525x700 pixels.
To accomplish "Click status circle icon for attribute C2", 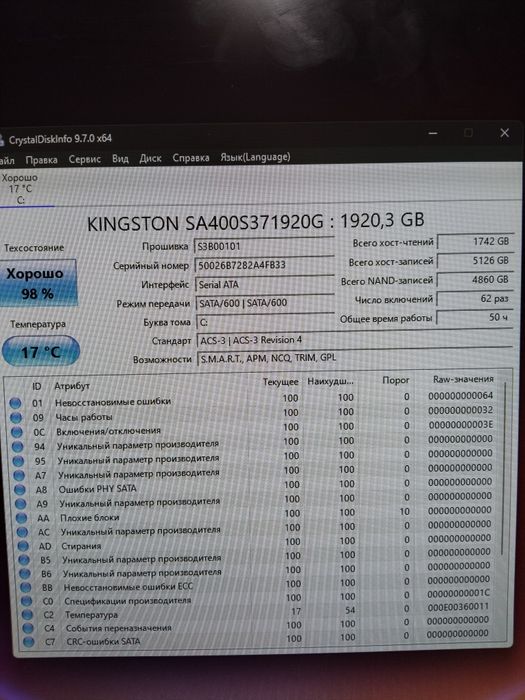I will 28,615.
